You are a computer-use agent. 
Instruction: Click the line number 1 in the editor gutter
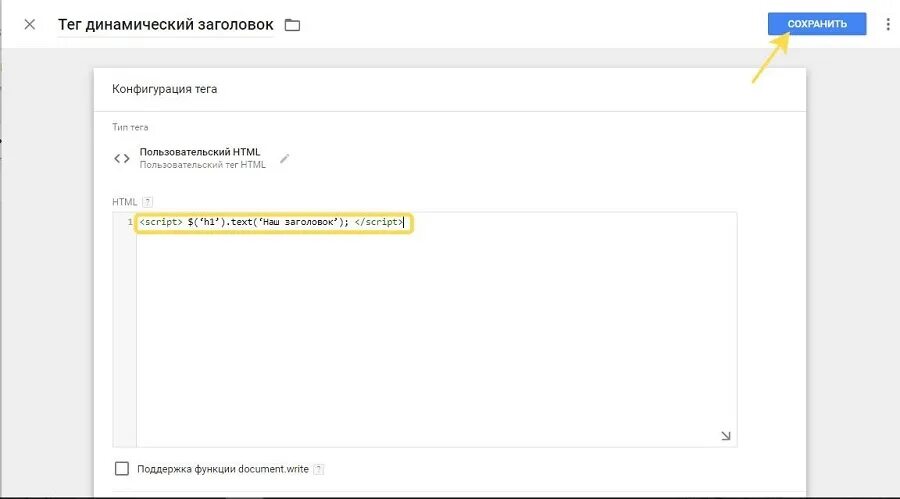pyautogui.click(x=130, y=222)
